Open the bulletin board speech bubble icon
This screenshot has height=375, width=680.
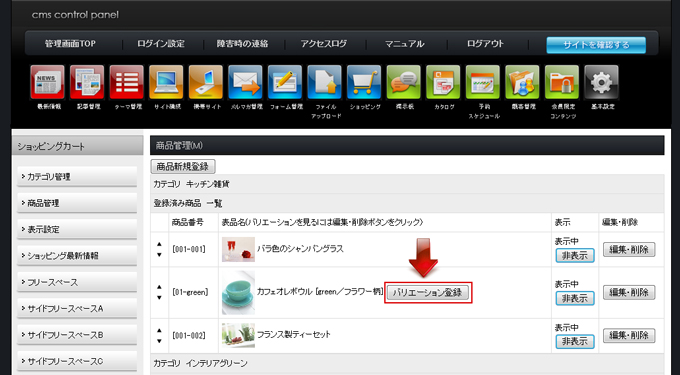click(x=403, y=82)
